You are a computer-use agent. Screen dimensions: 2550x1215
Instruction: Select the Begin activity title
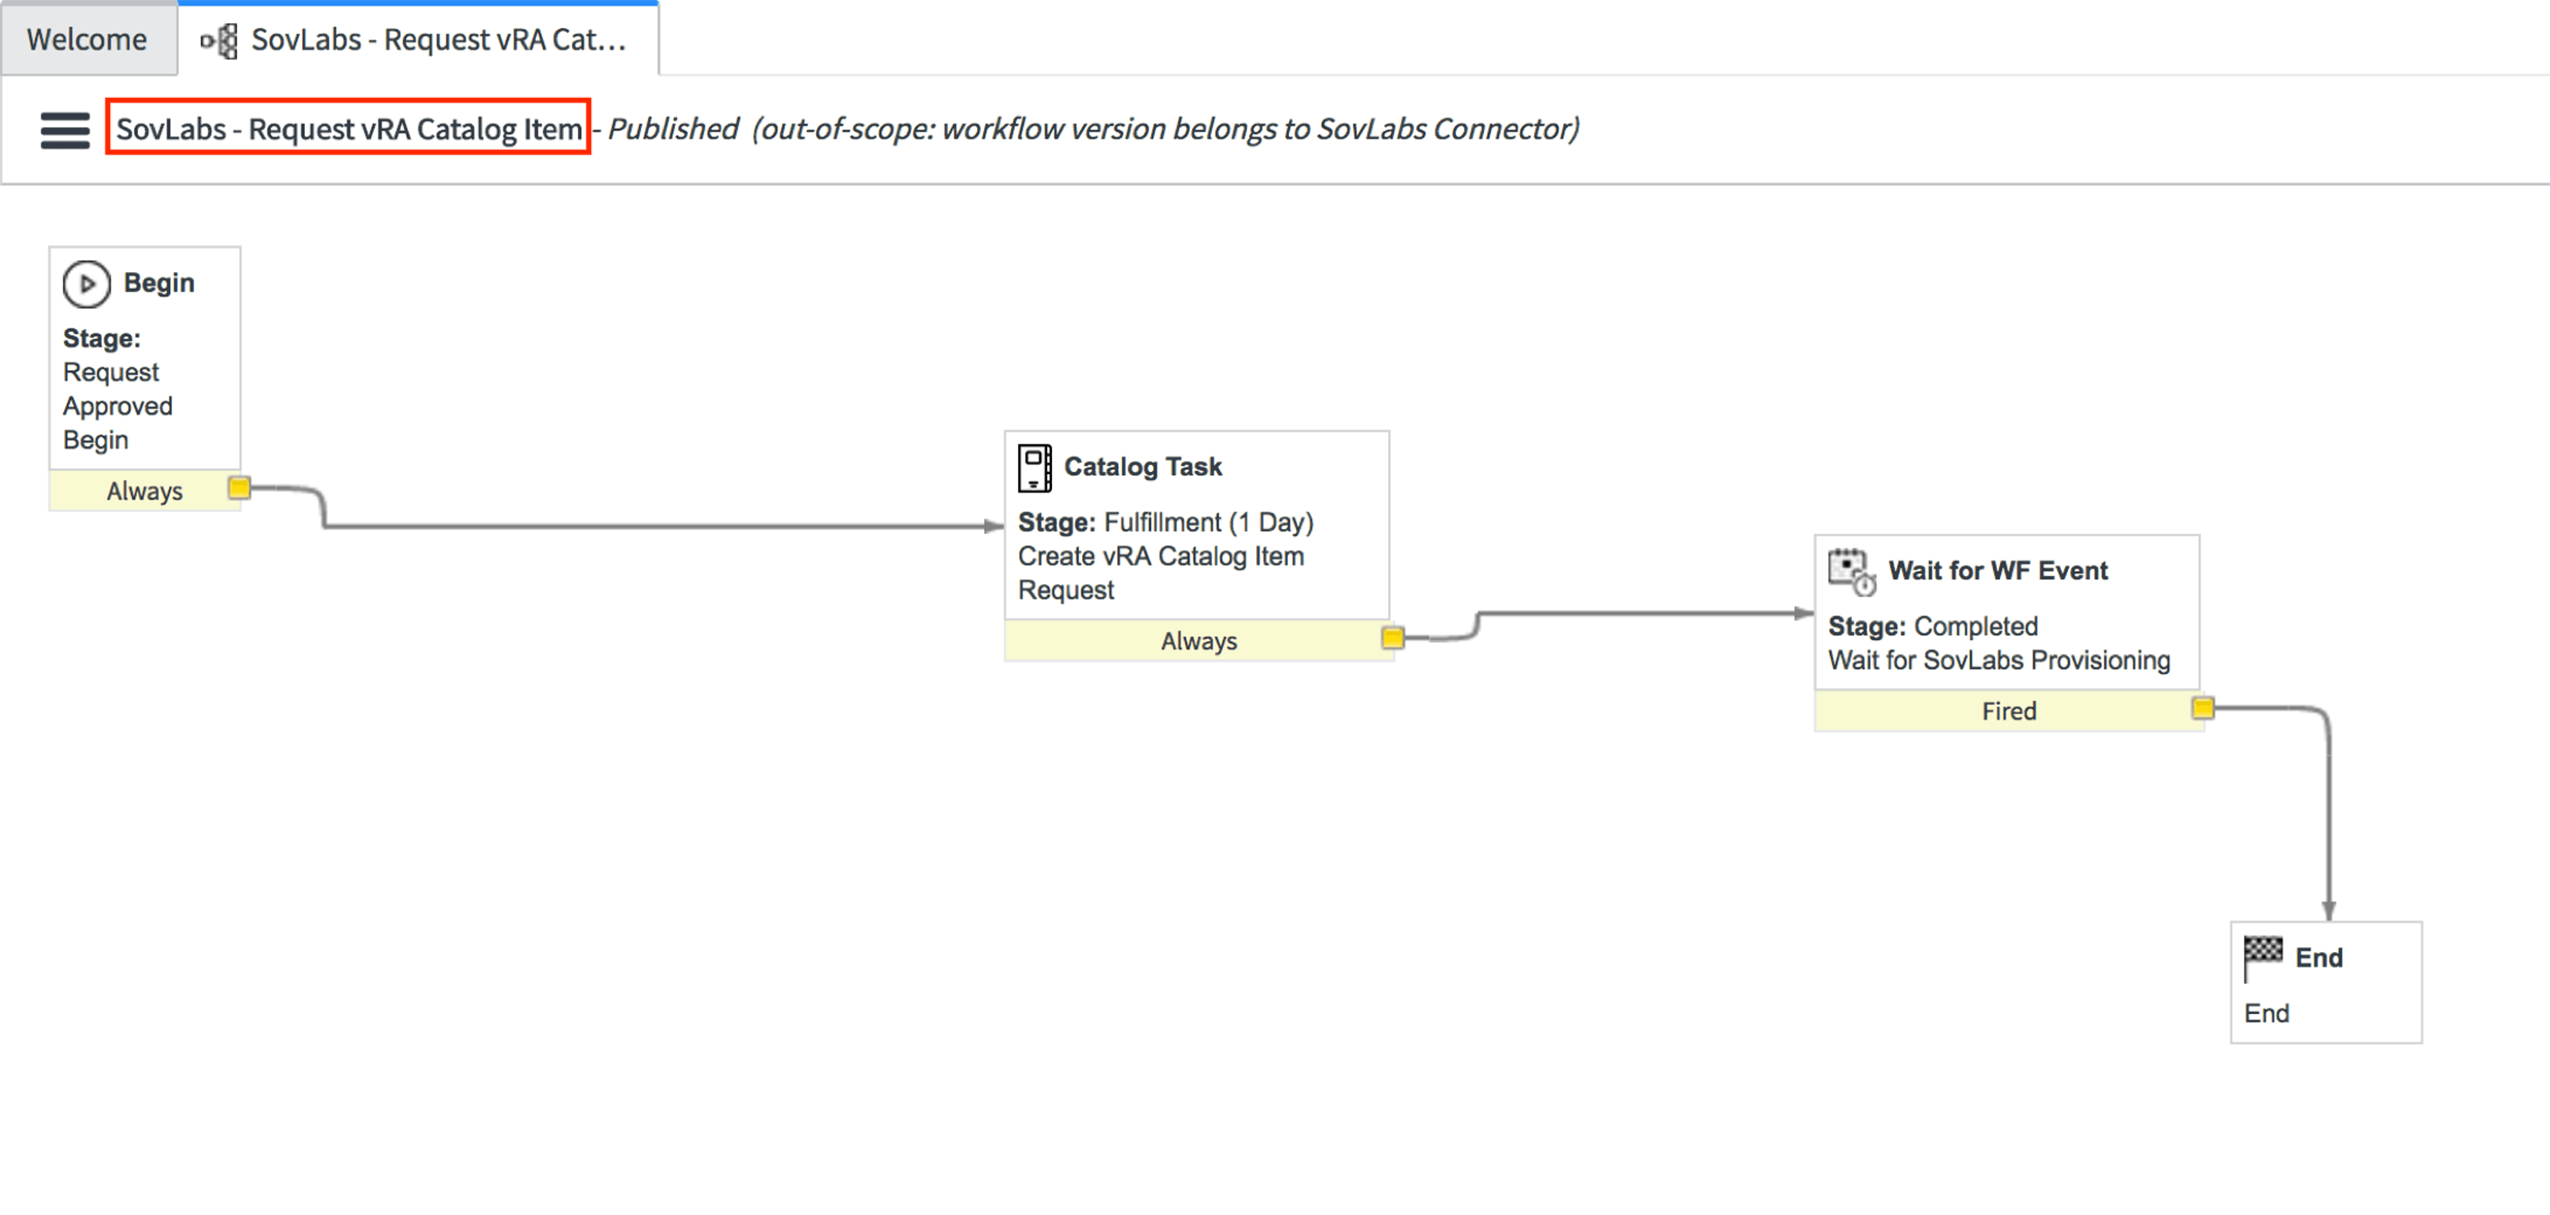tap(158, 283)
